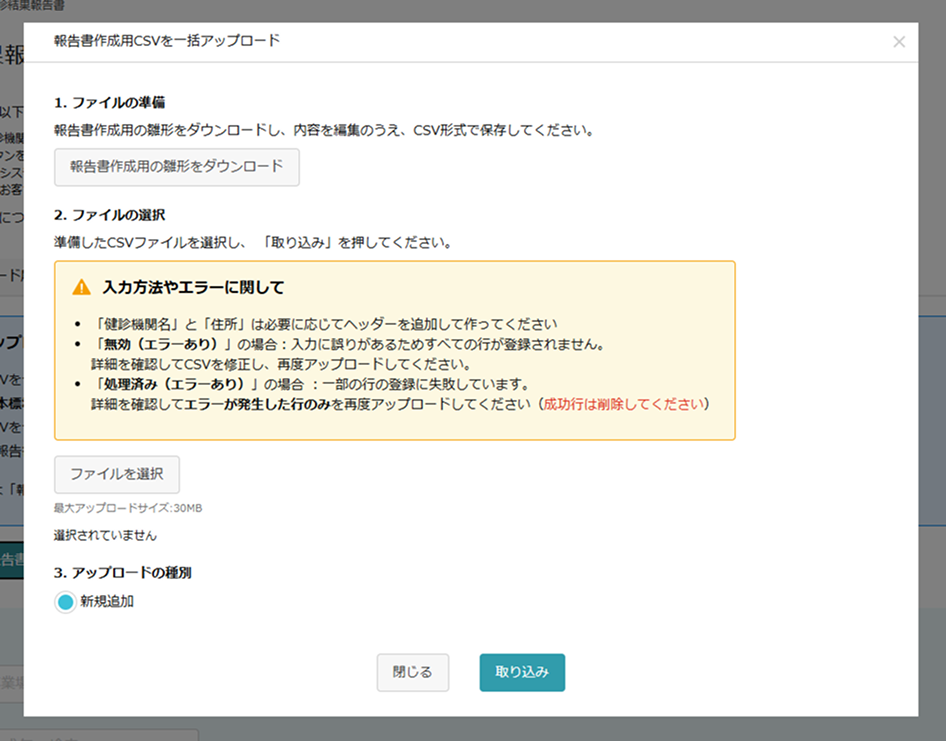Screen dimensions: 946x741
Task: Click the 新規追加 label text
Action: (x=107, y=602)
